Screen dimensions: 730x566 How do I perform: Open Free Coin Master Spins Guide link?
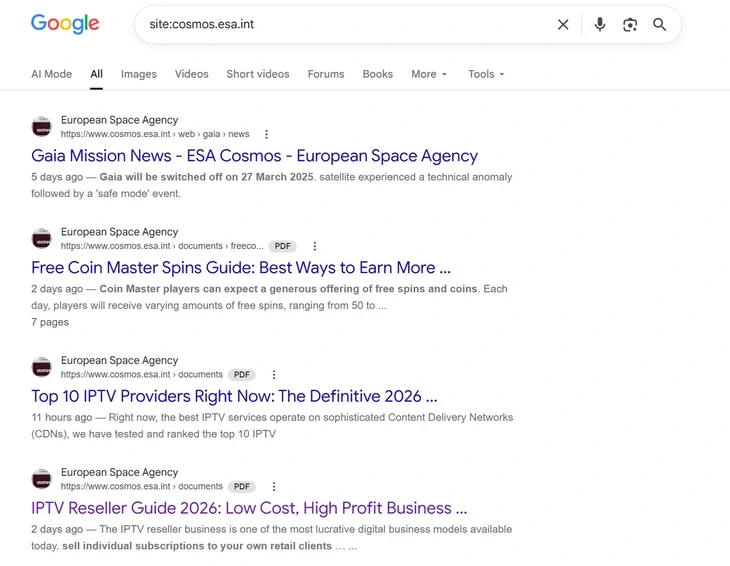[x=241, y=268]
